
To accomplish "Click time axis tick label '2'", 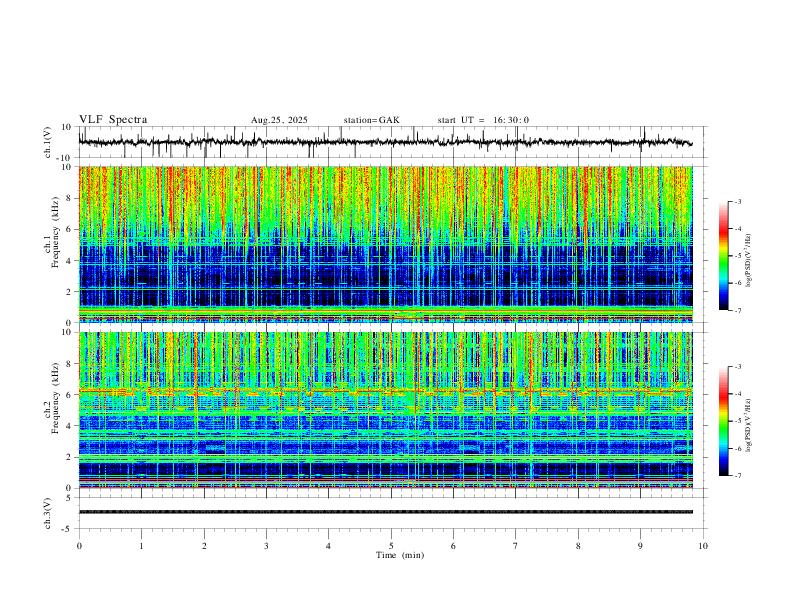I will (204, 546).
